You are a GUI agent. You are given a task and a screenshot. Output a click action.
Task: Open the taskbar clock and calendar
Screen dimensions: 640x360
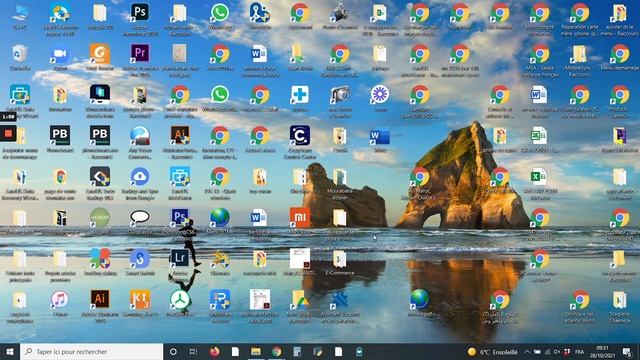point(602,352)
